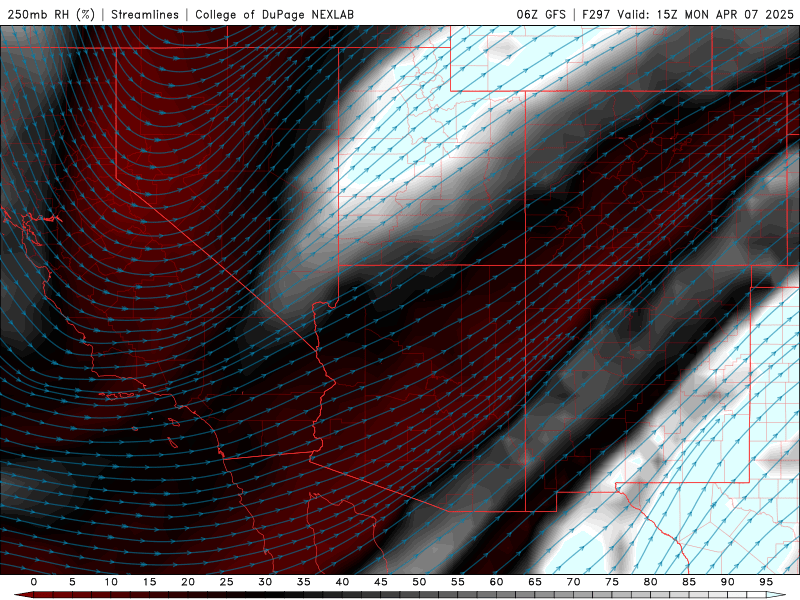Click the 'Valid: 15Z MON APR 07 2025' text
The height and width of the screenshot is (600, 800).
point(706,14)
